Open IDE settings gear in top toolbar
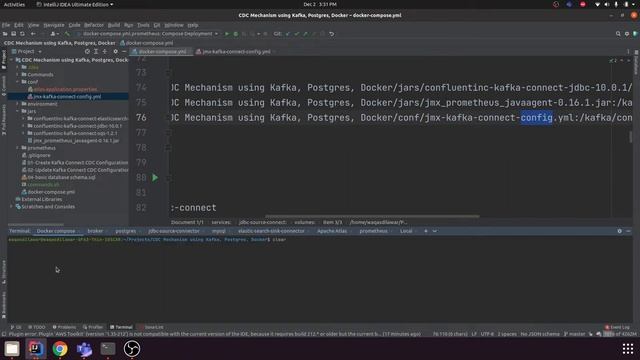This screenshot has height=360, width=640. coord(627,34)
